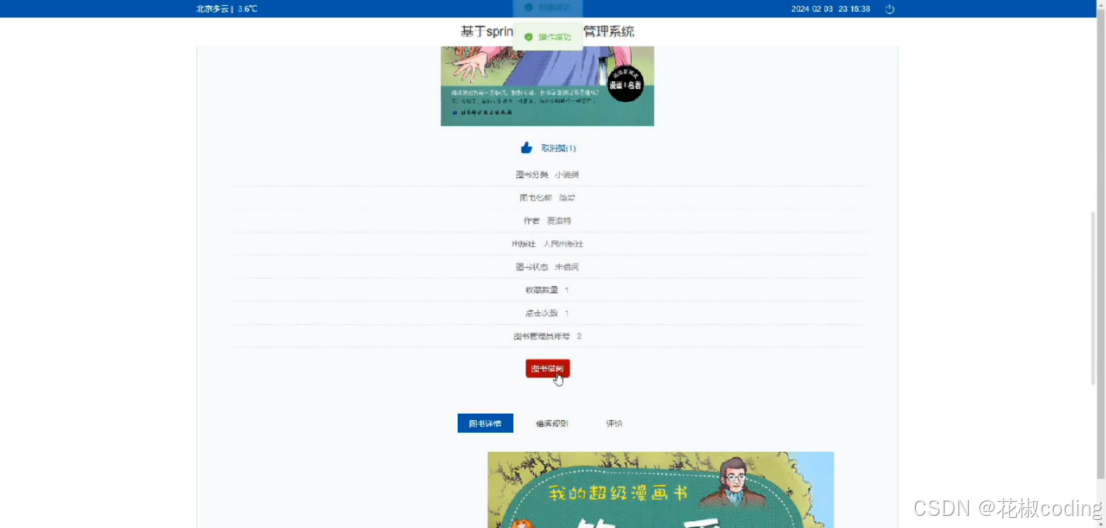Click the blue thumbs-up like icon
The width and height of the screenshot is (1106, 528).
(x=526, y=148)
